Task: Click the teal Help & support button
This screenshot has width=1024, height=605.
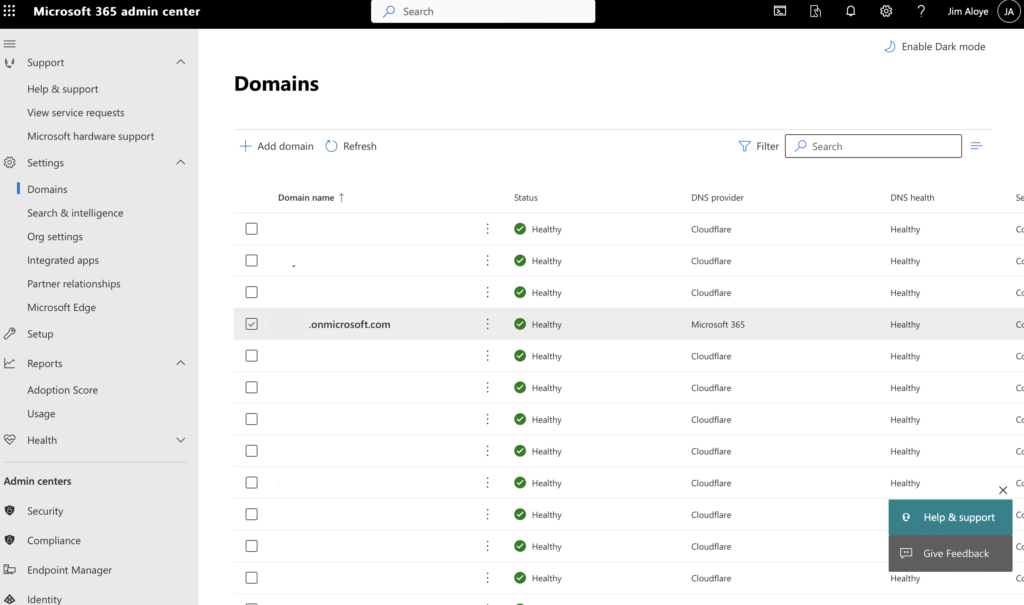Action: (x=950, y=517)
